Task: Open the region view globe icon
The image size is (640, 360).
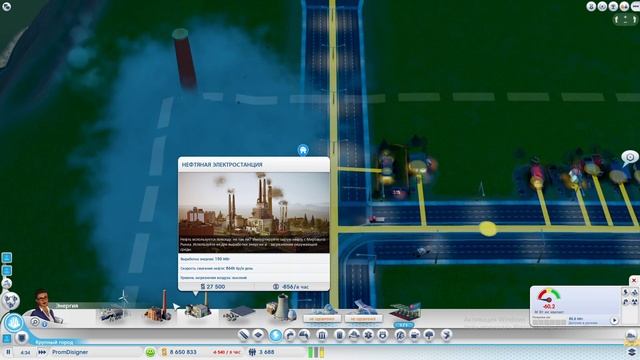Action: (11, 301)
